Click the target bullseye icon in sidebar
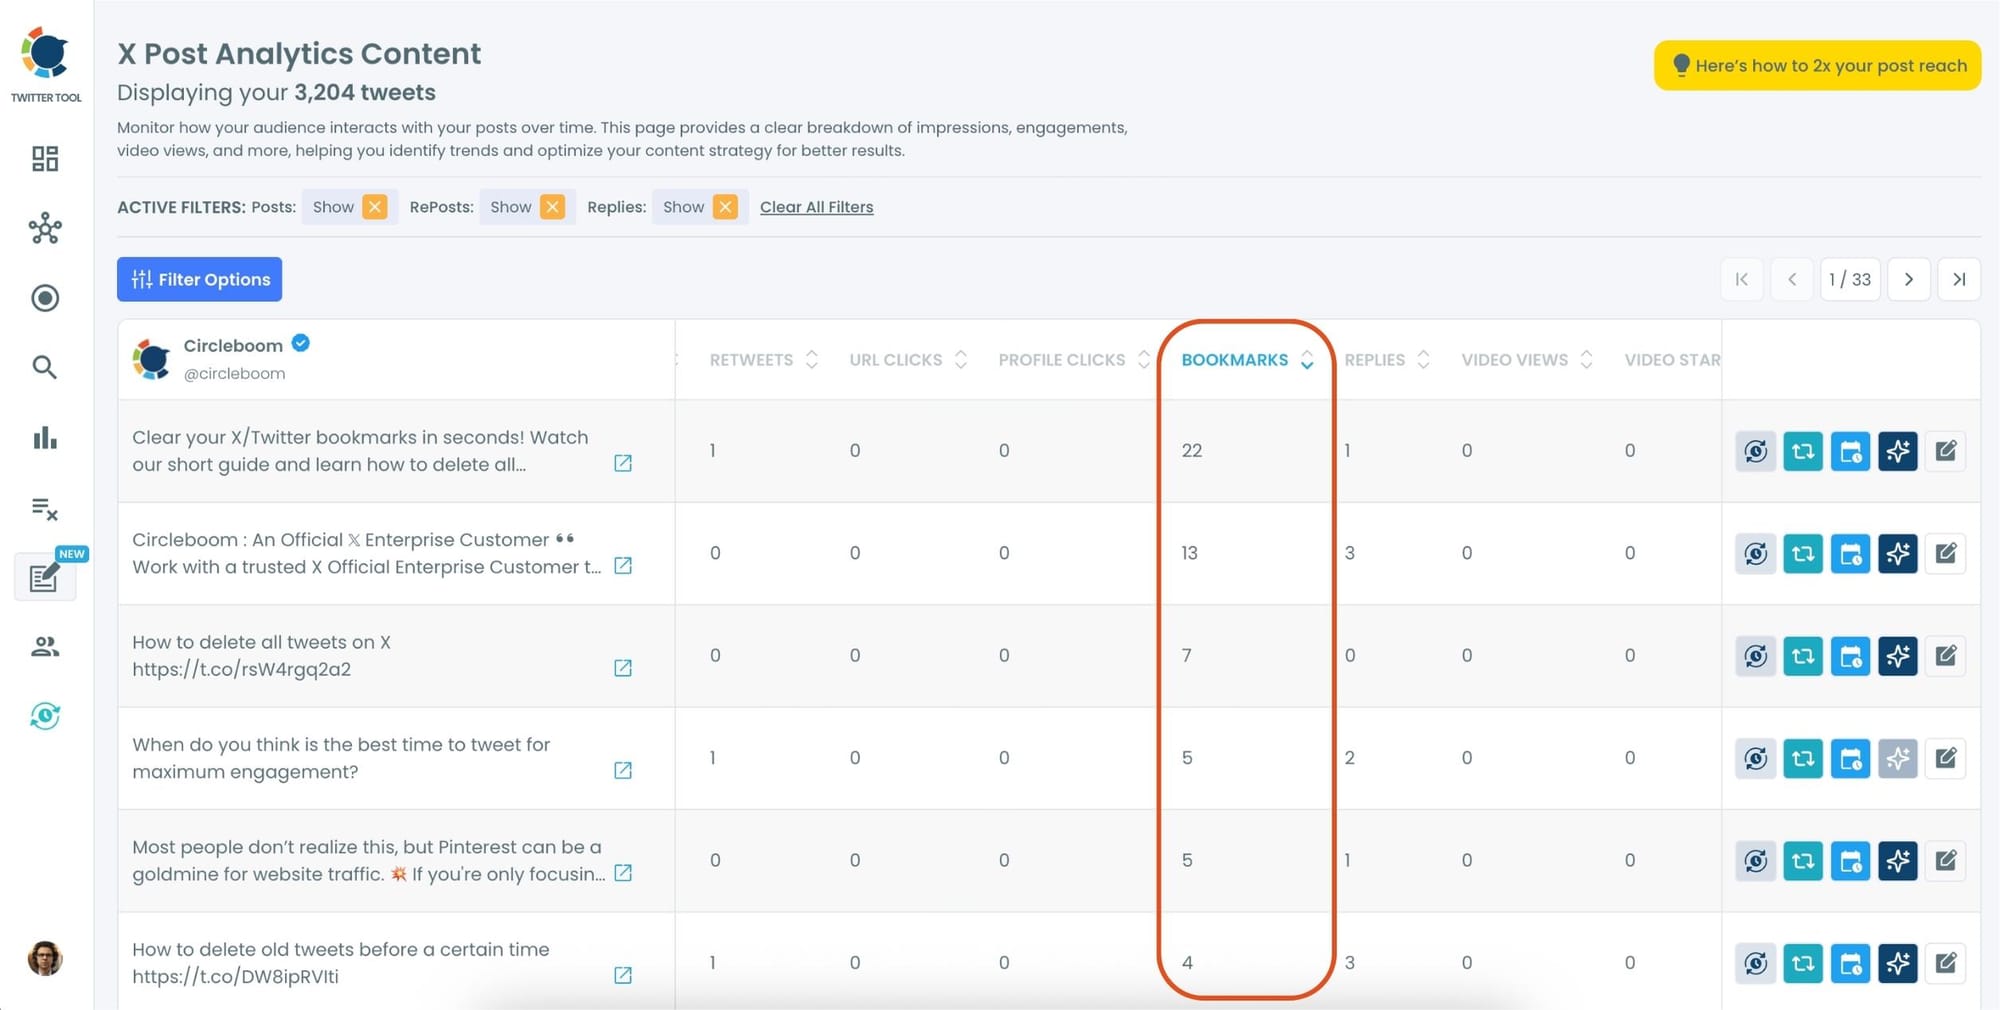The height and width of the screenshot is (1010, 2000). (45, 298)
